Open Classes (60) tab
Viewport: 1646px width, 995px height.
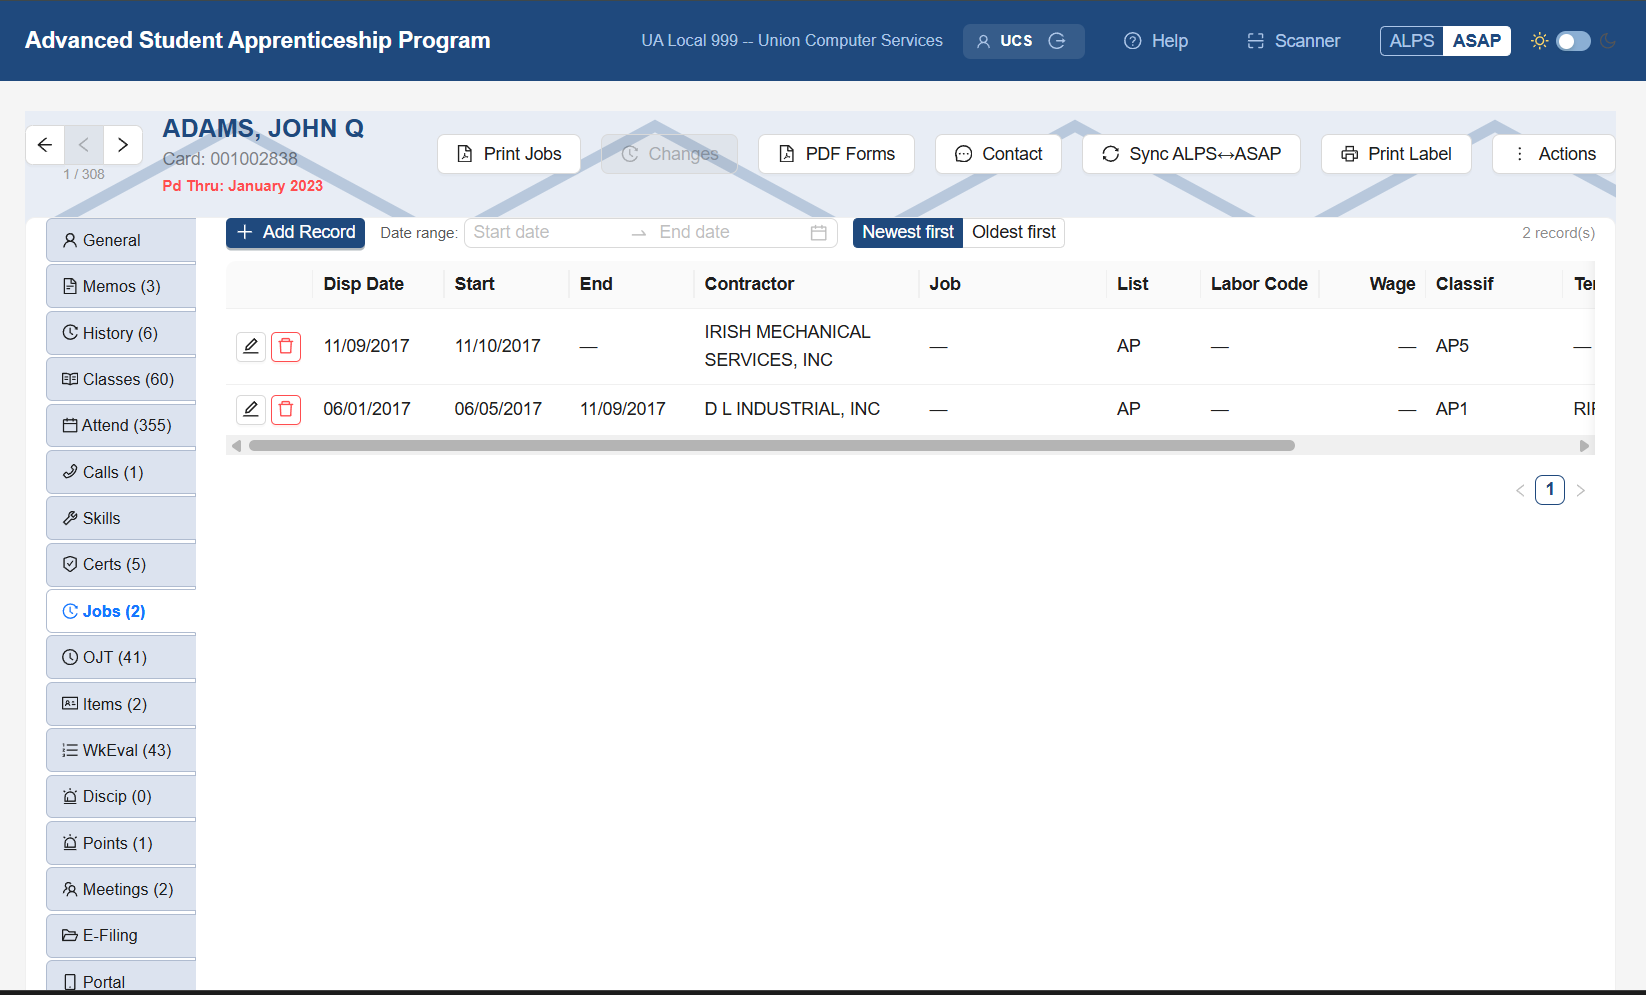click(x=121, y=379)
